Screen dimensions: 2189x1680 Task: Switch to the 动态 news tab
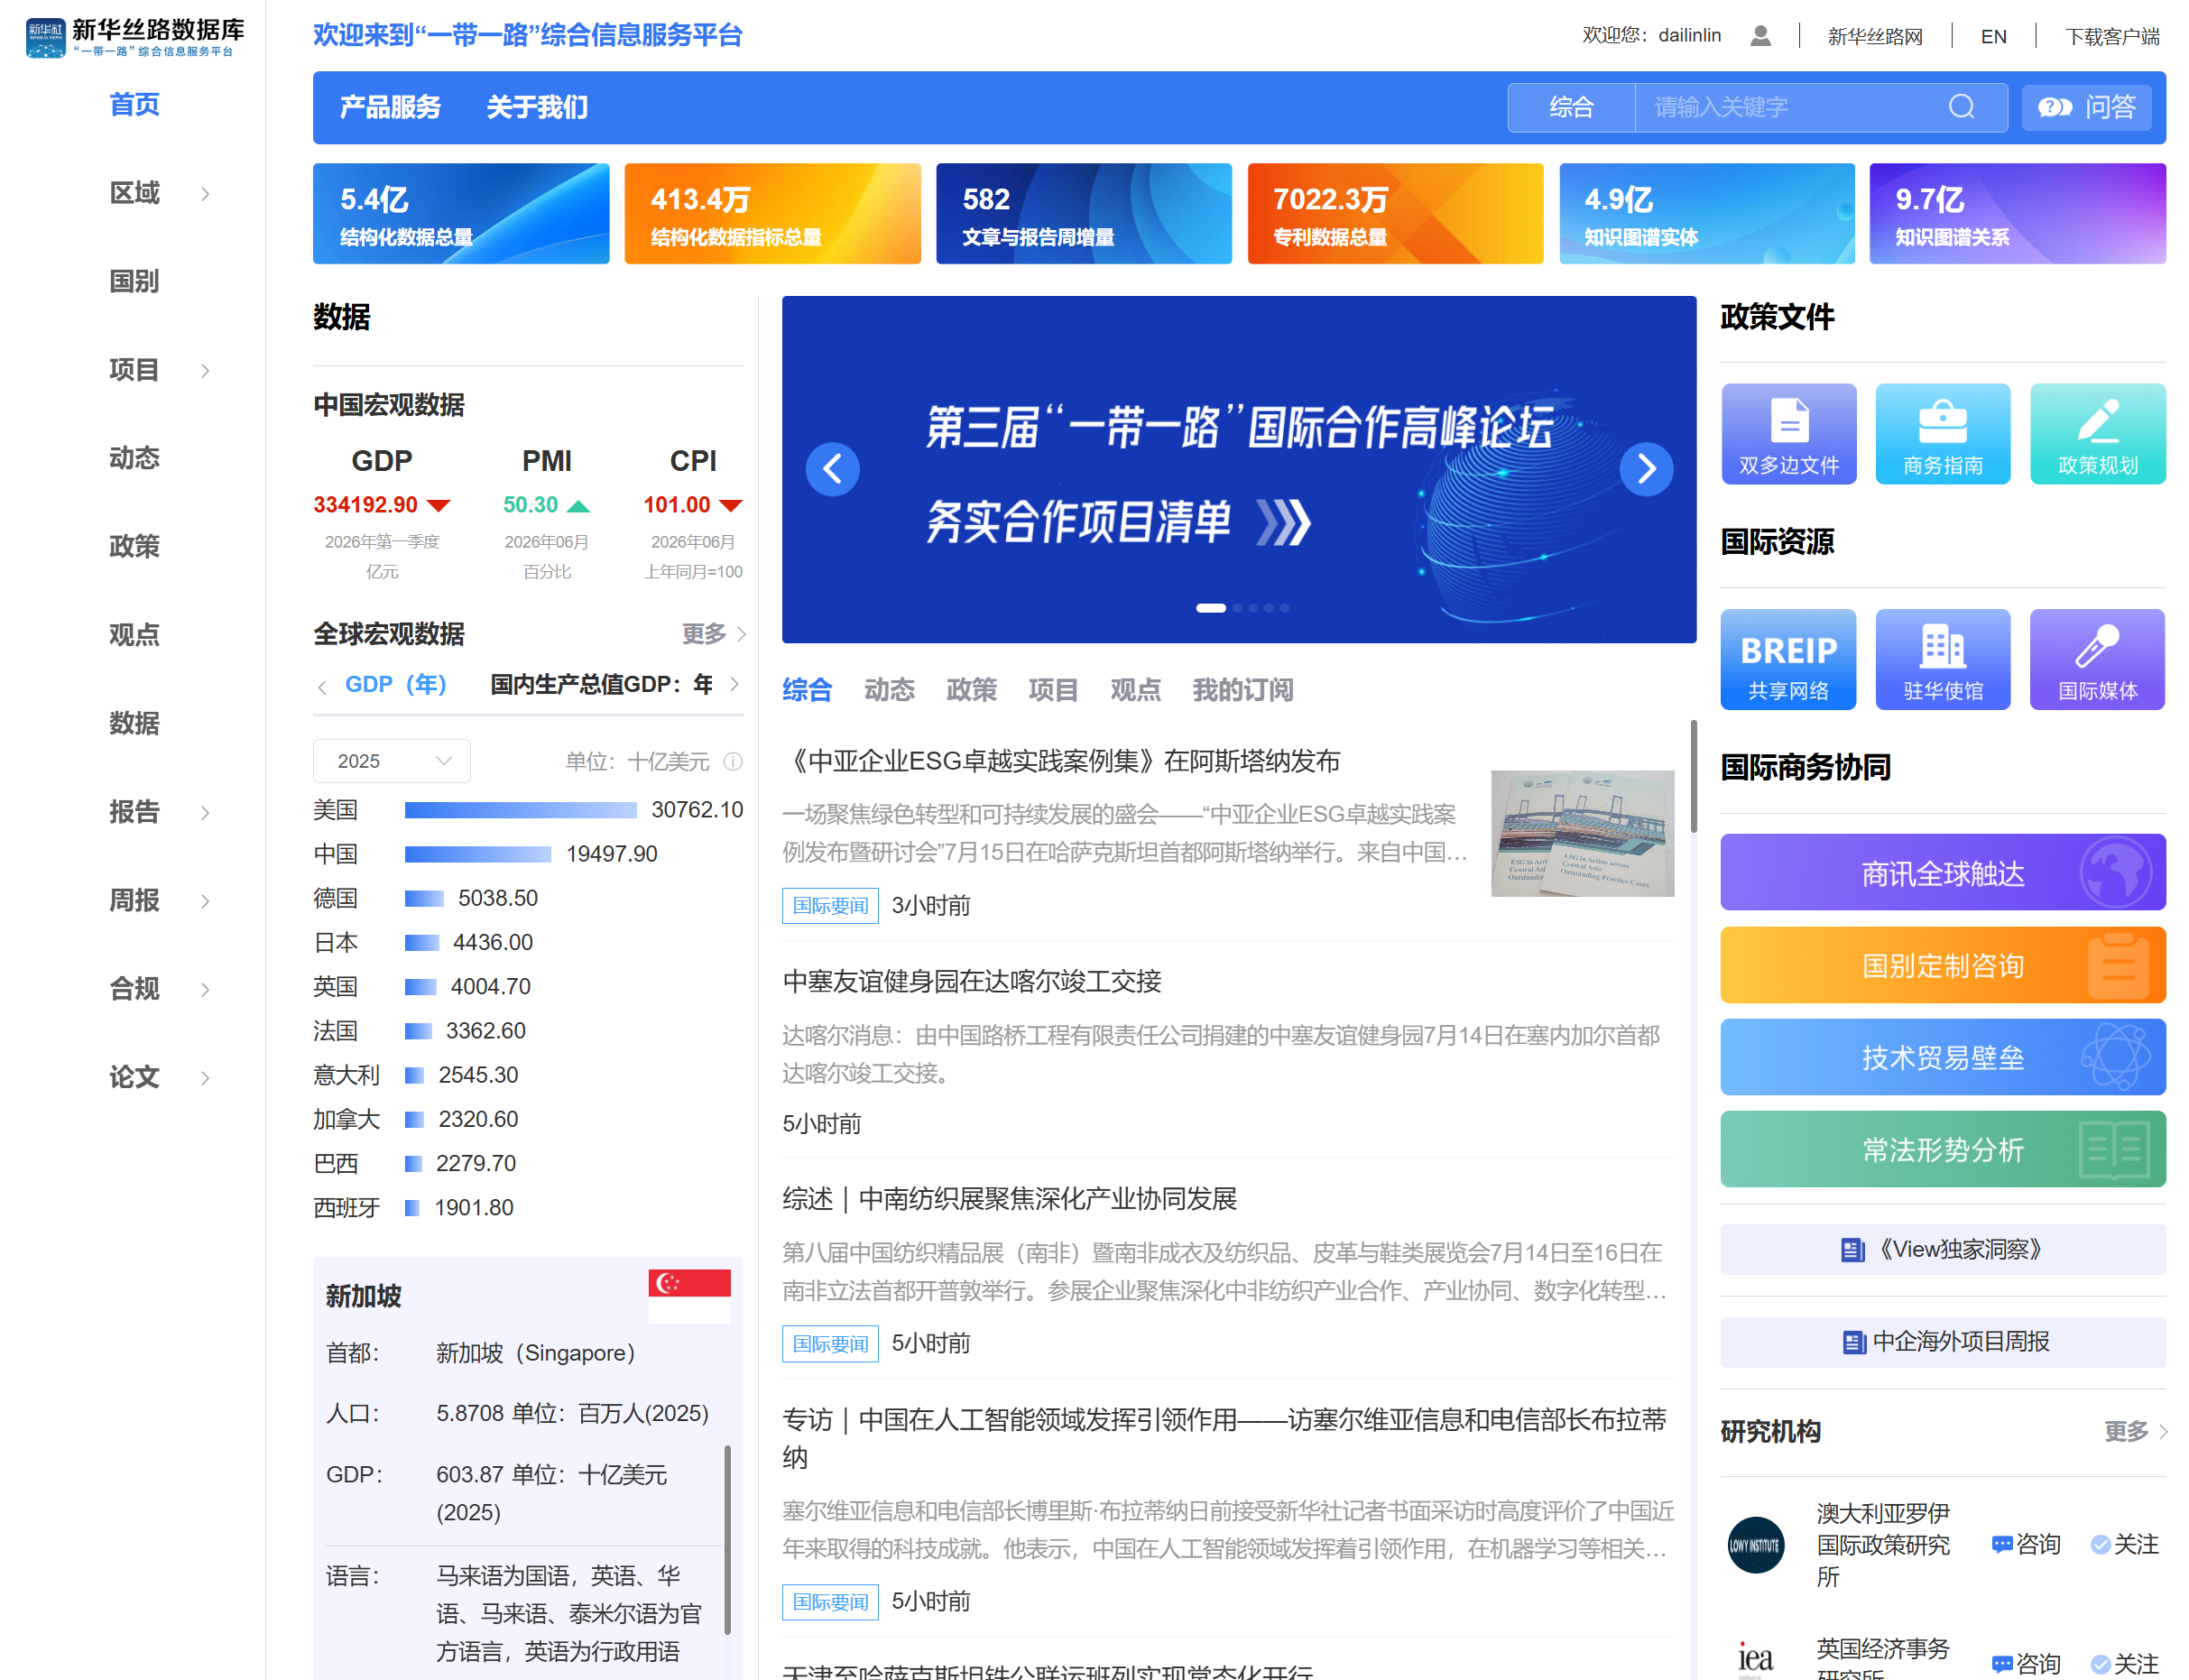(x=889, y=690)
